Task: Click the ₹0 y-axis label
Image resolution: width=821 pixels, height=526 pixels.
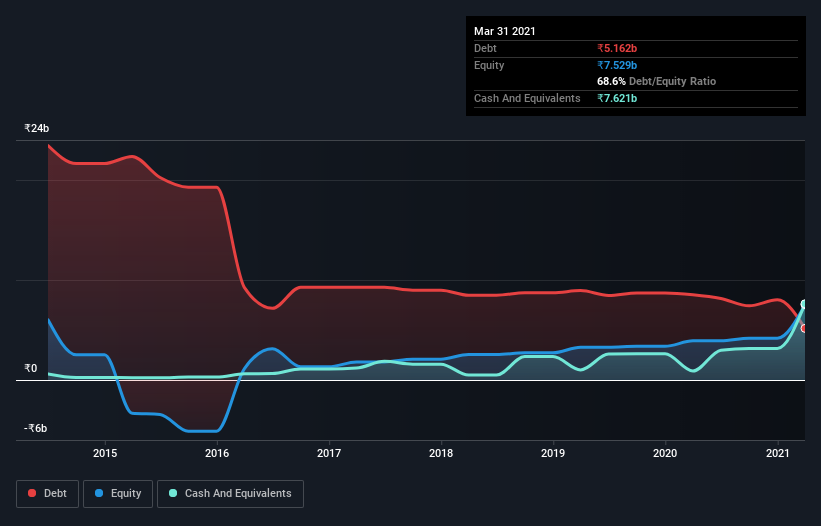Action: [x=30, y=368]
